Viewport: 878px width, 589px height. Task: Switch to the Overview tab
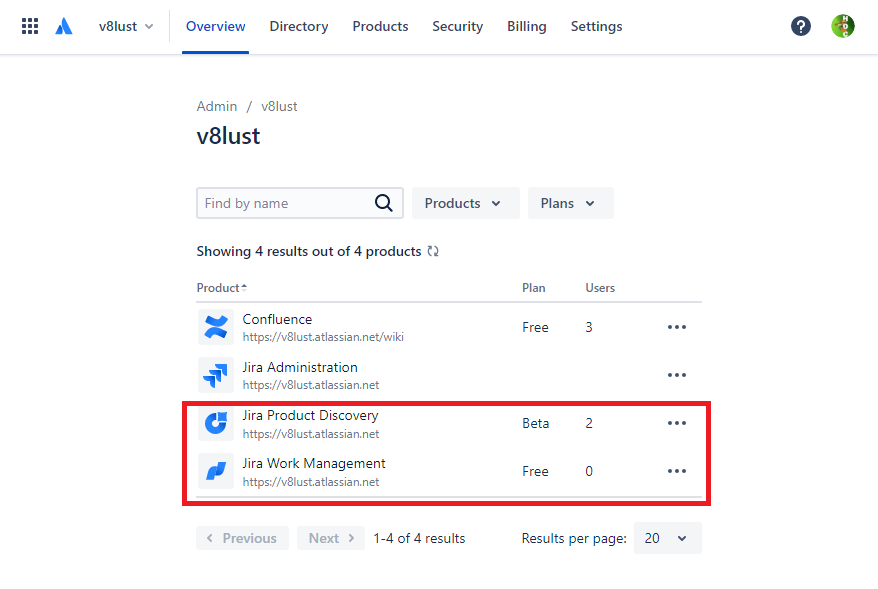tap(216, 26)
